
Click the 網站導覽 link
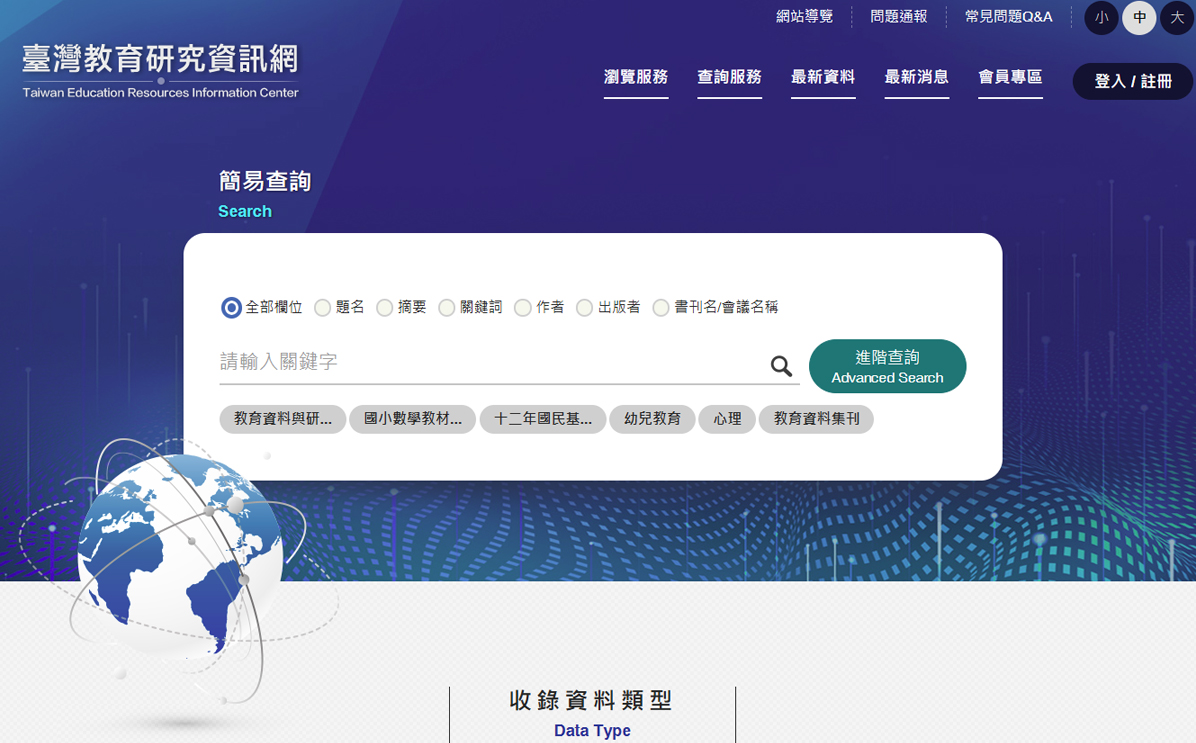click(804, 17)
